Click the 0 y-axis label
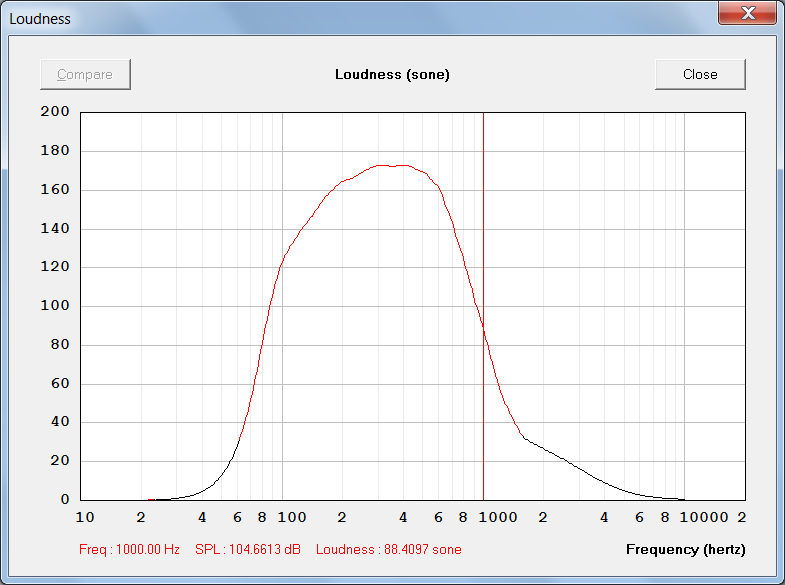 [65, 499]
